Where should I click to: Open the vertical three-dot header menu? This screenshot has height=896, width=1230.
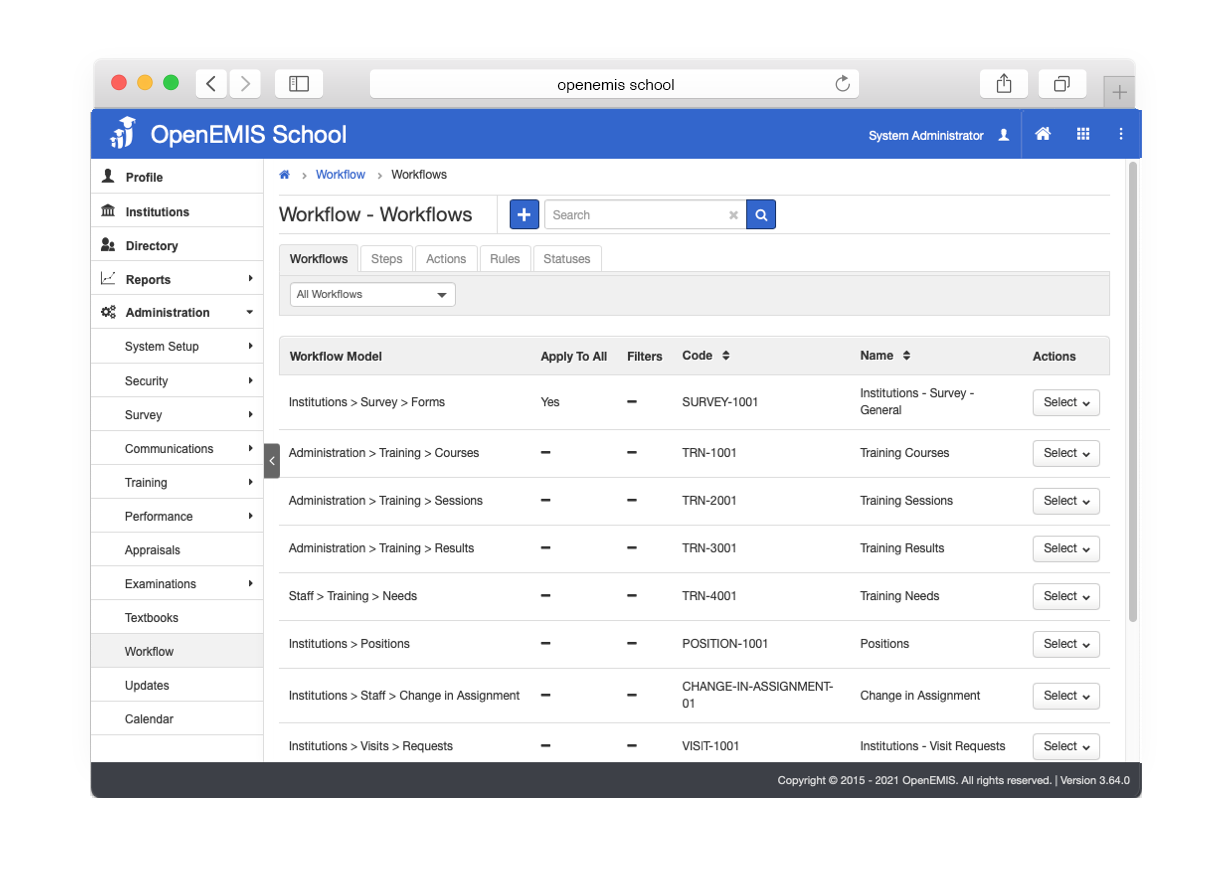(1121, 134)
